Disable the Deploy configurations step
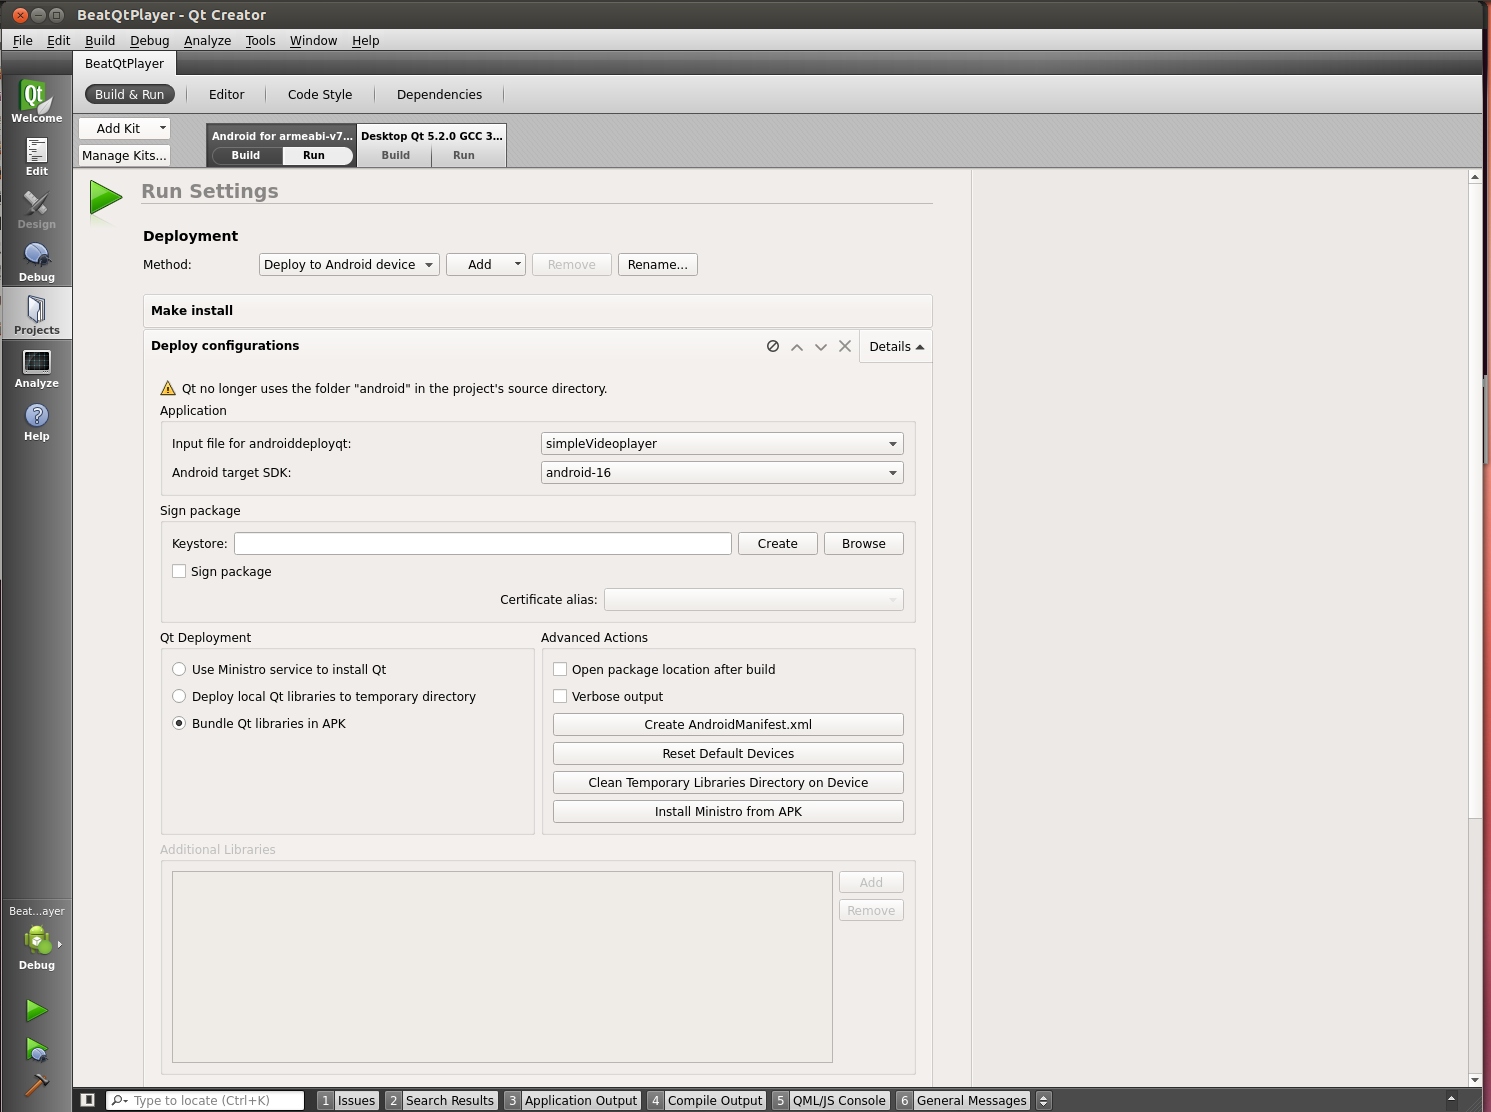Image resolution: width=1491 pixels, height=1112 pixels. [x=773, y=346]
